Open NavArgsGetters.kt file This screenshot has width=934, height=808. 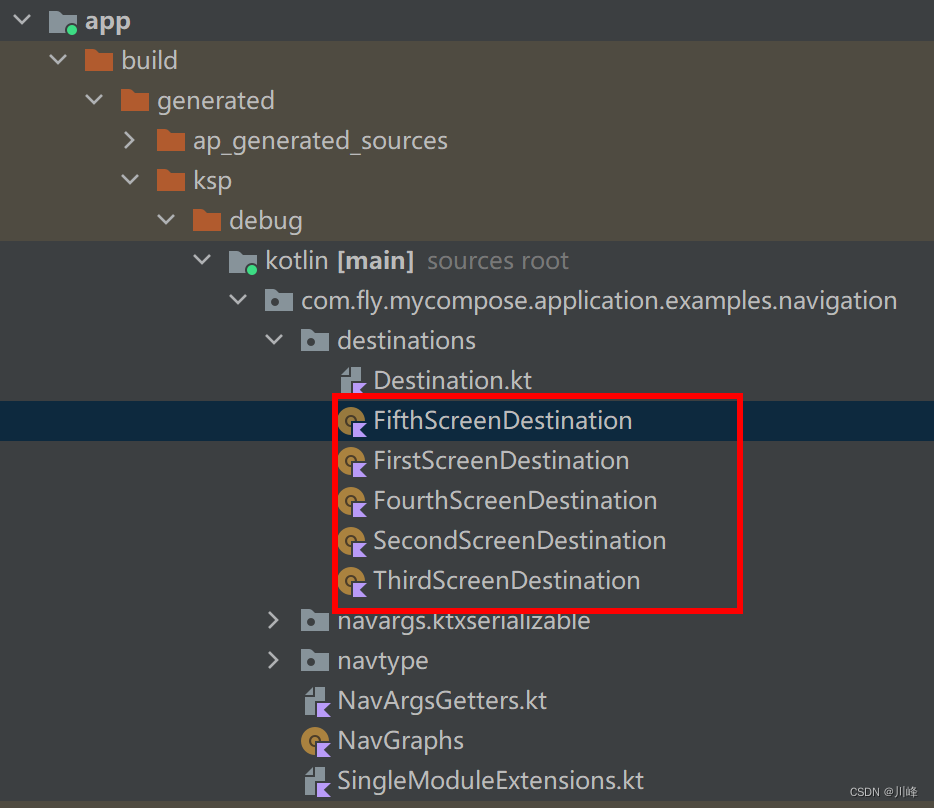442,701
